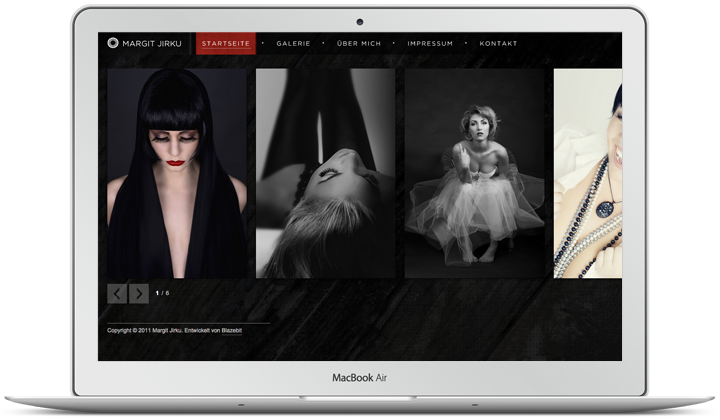720x420 pixels.
Task: Navigate to Über Mich
Action: point(359,44)
